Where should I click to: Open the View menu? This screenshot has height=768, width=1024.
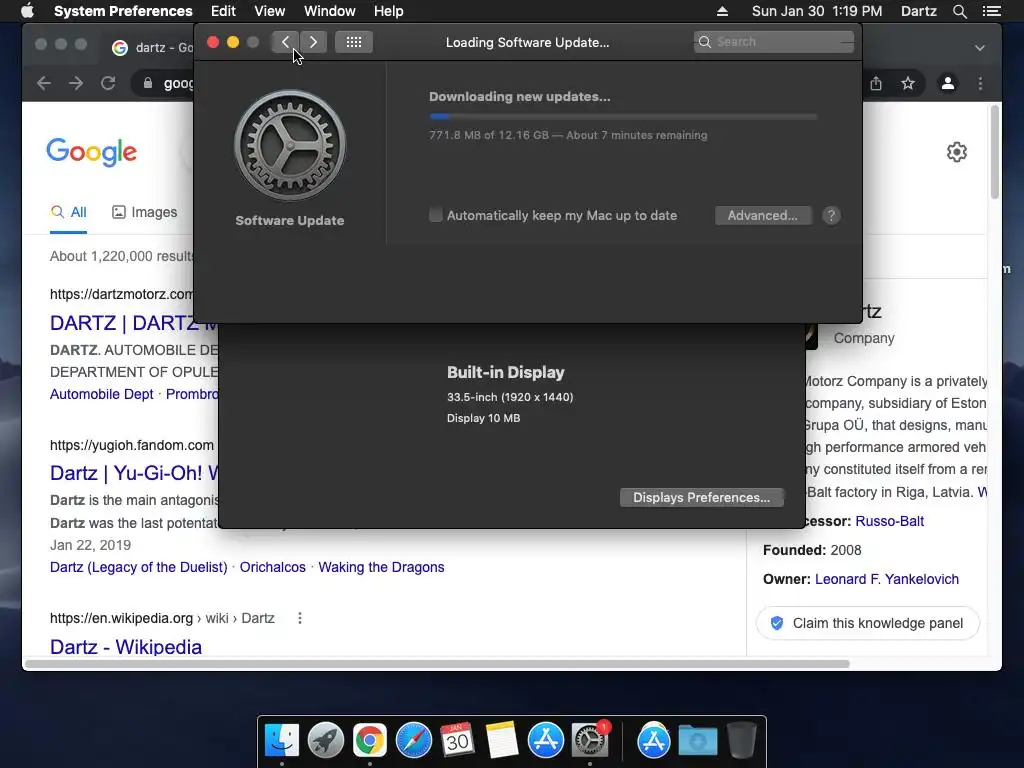[x=270, y=11]
